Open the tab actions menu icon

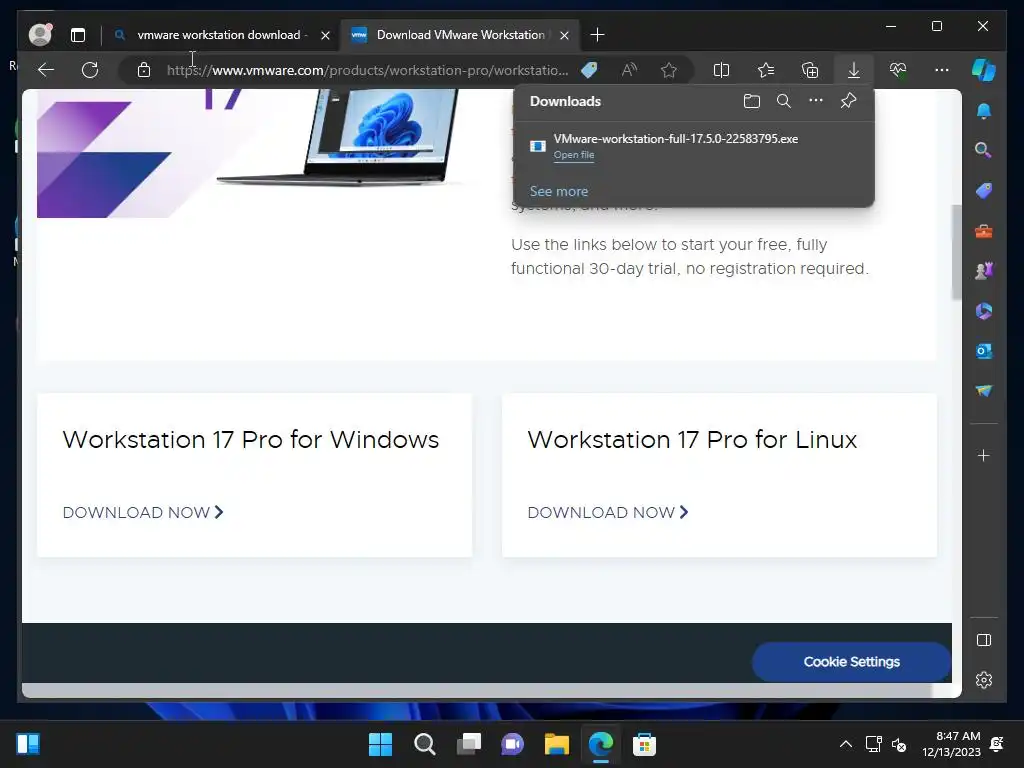pos(78,35)
